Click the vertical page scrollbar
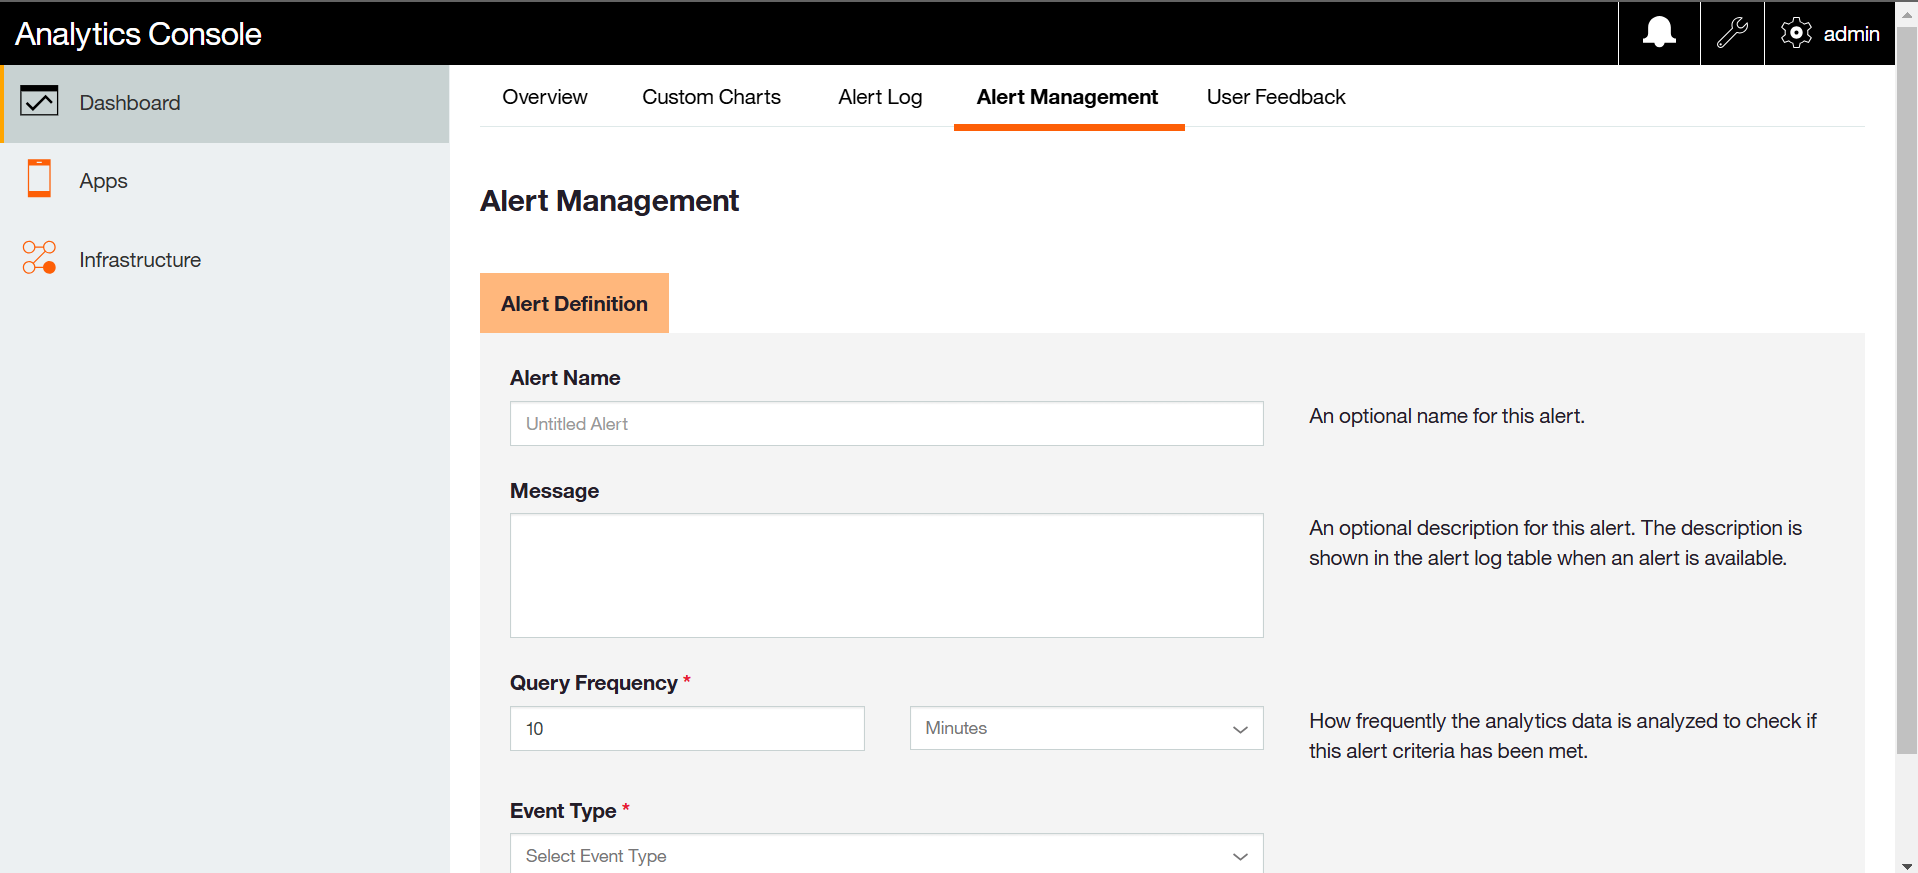This screenshot has width=1918, height=873. 1907,400
